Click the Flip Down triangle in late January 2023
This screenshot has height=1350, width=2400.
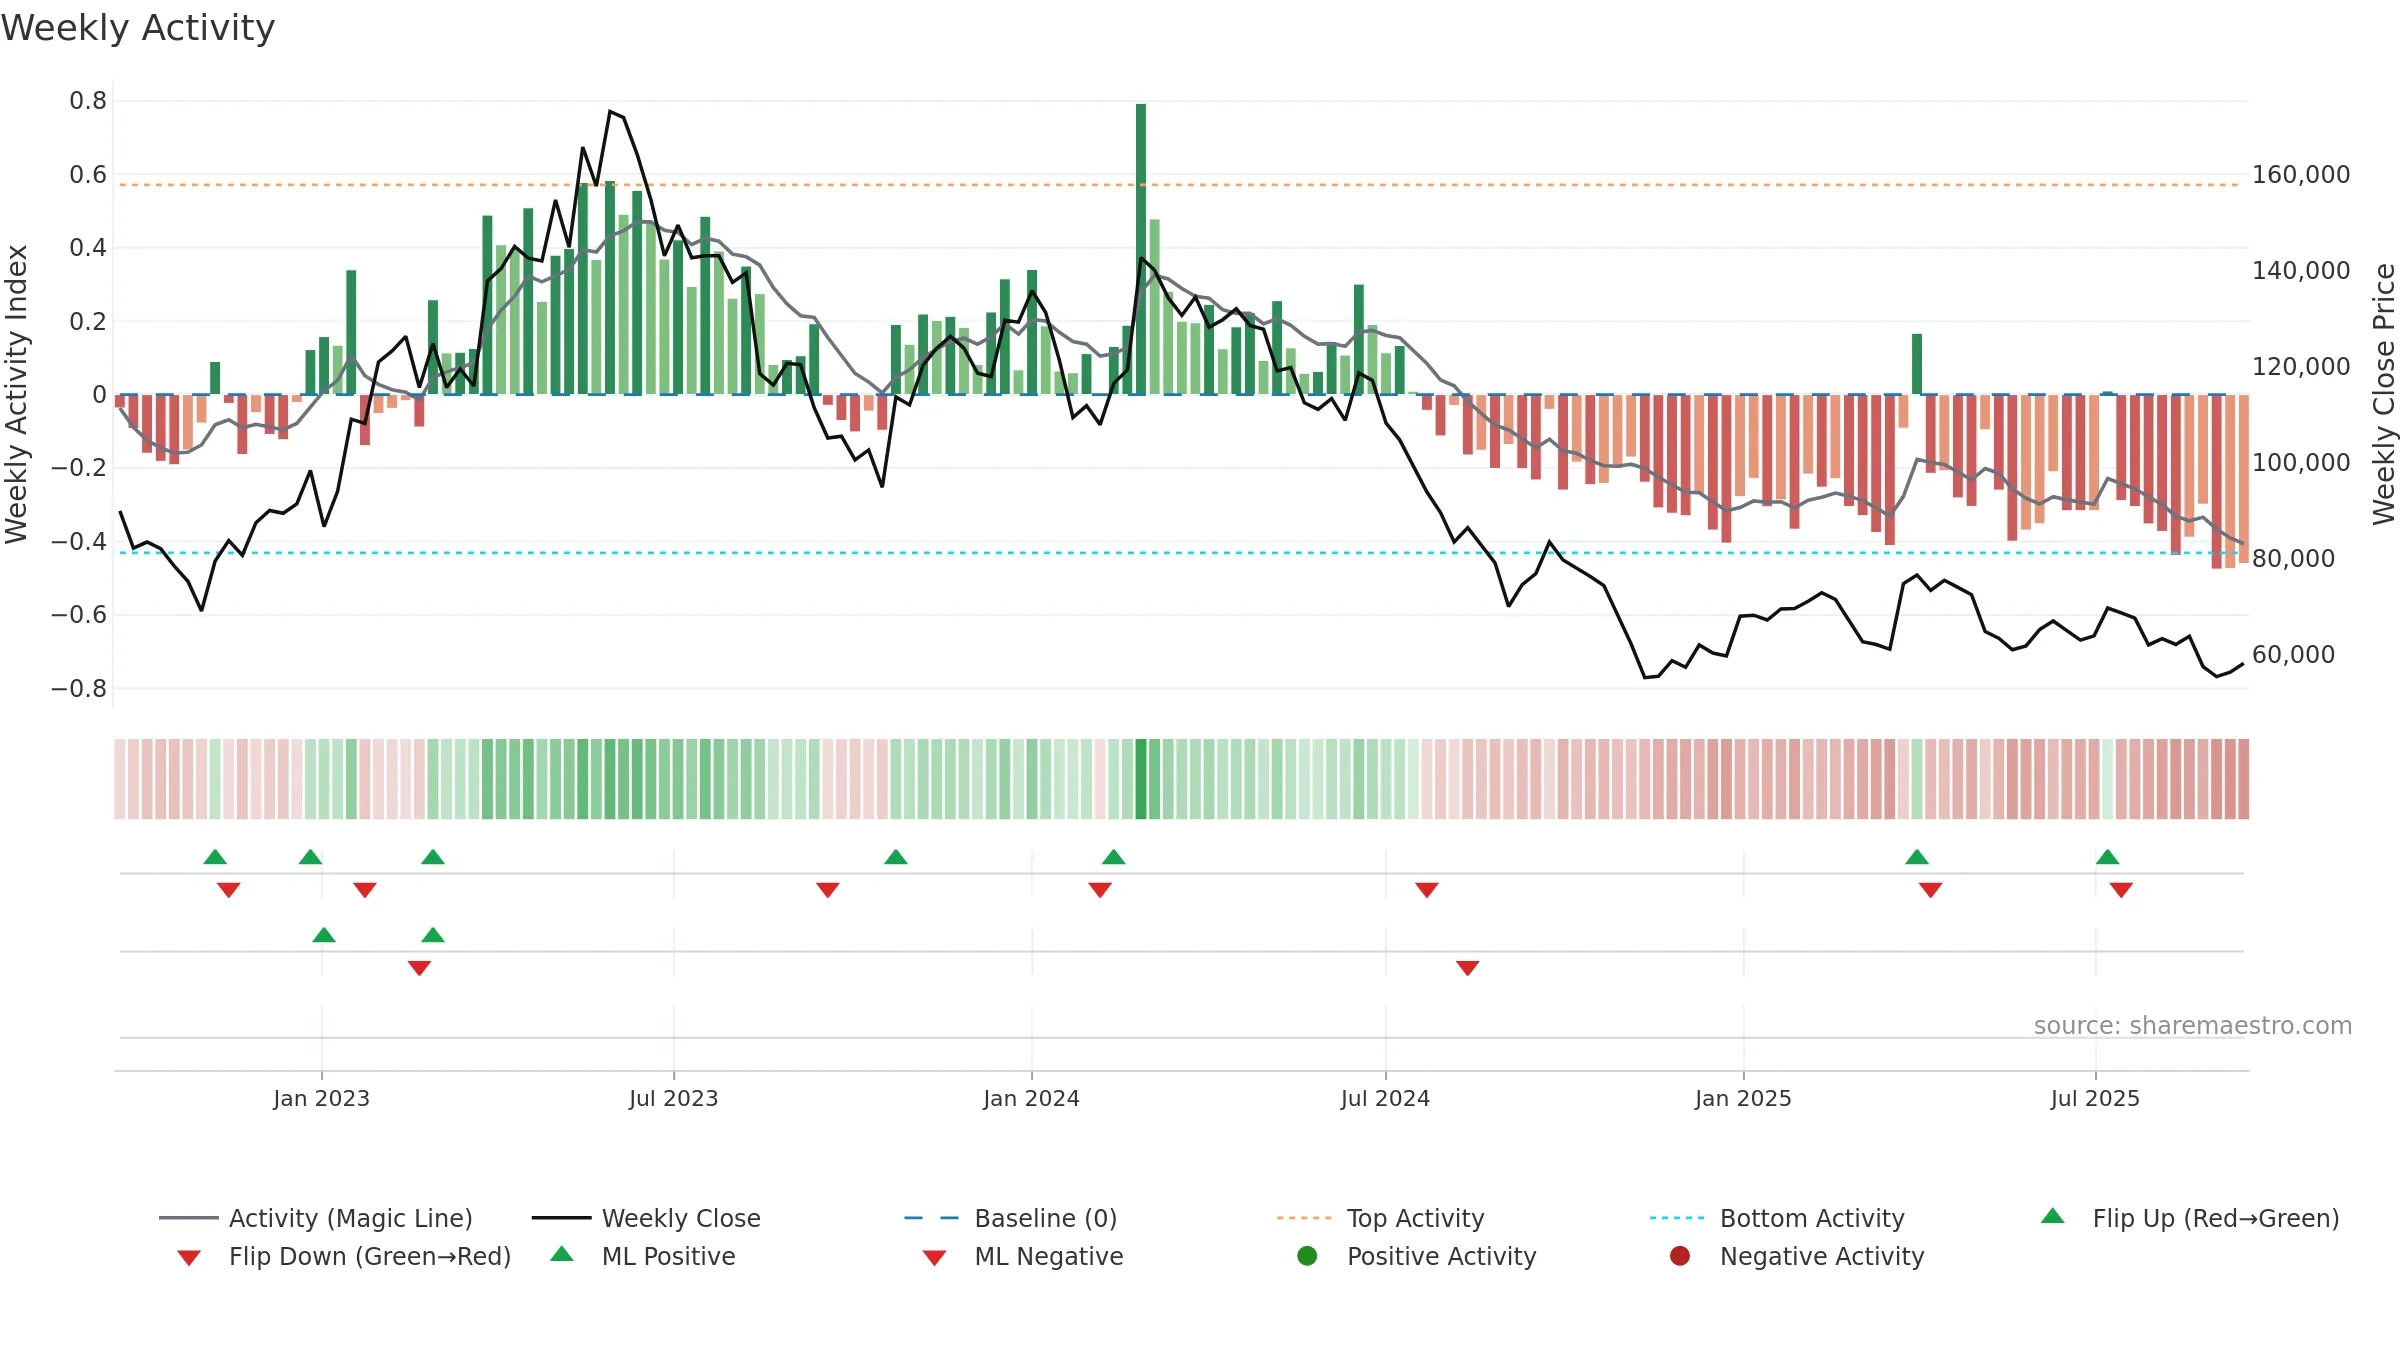point(365,890)
